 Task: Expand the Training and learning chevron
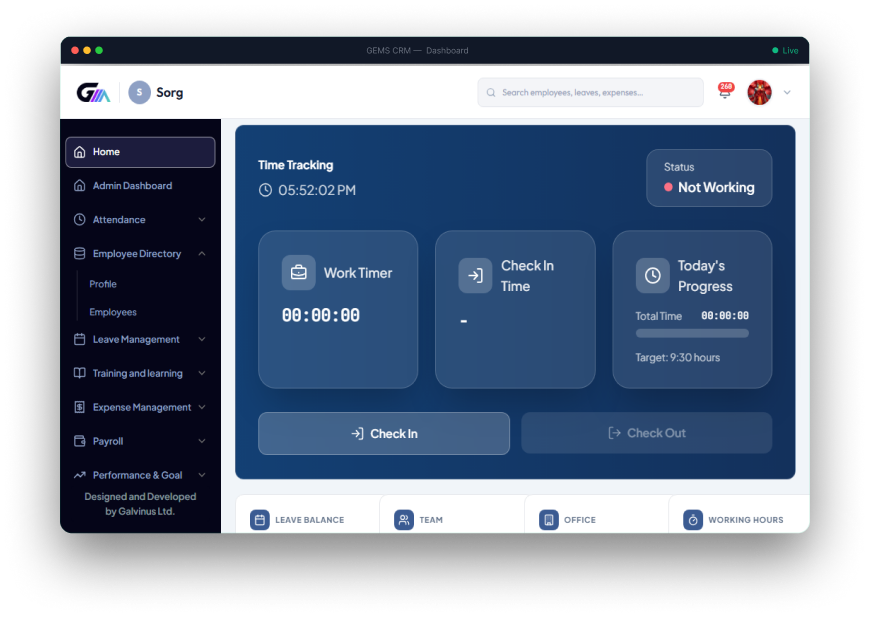pyautogui.click(x=202, y=373)
